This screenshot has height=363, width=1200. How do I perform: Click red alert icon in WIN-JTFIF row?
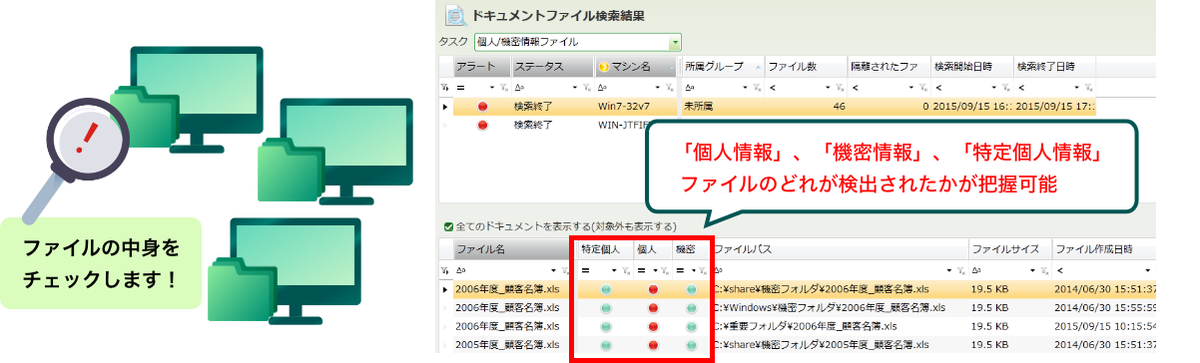[482, 125]
